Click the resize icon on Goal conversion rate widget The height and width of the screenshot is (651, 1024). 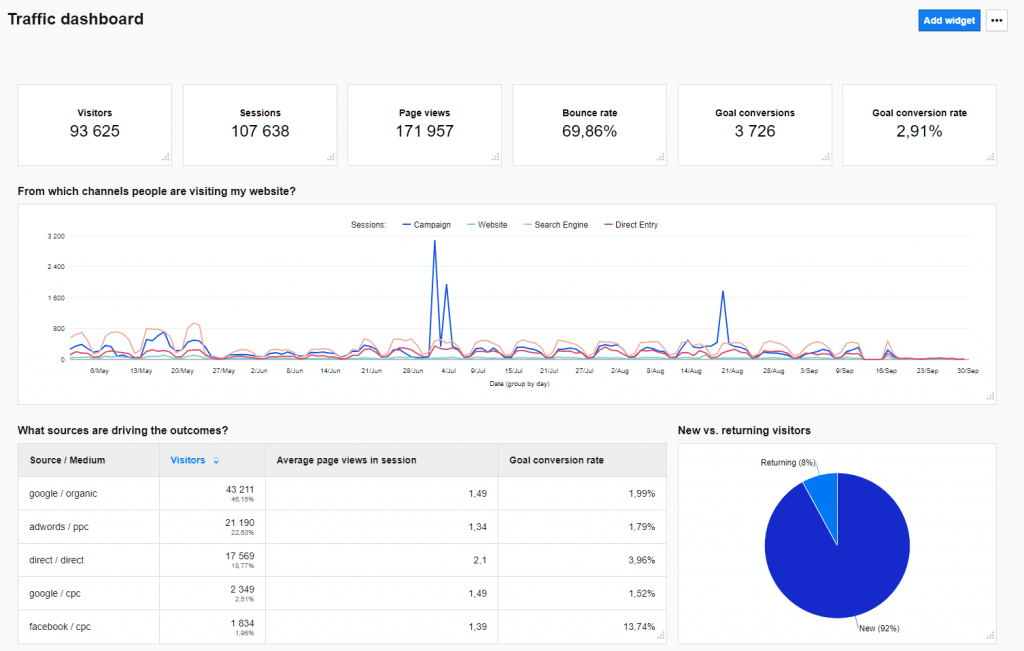[x=988, y=158]
